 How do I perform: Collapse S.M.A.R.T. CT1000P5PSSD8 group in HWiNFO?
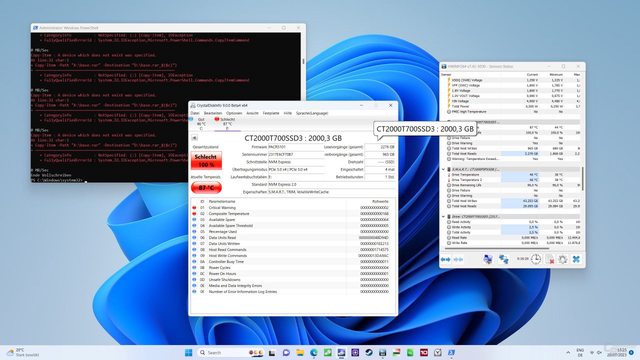coord(443,169)
